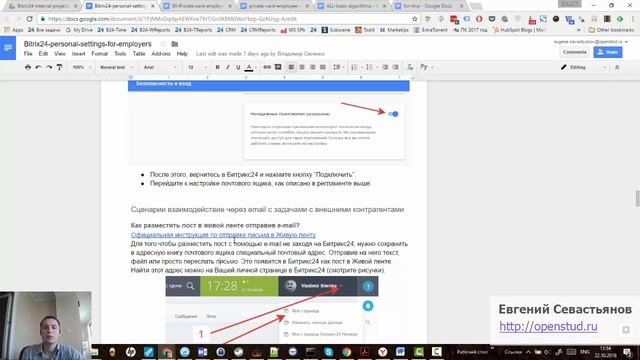Image resolution: width=640 pixels, height=360 pixels.
Task: Open the Tools menu
Action: [x=120, y=54]
